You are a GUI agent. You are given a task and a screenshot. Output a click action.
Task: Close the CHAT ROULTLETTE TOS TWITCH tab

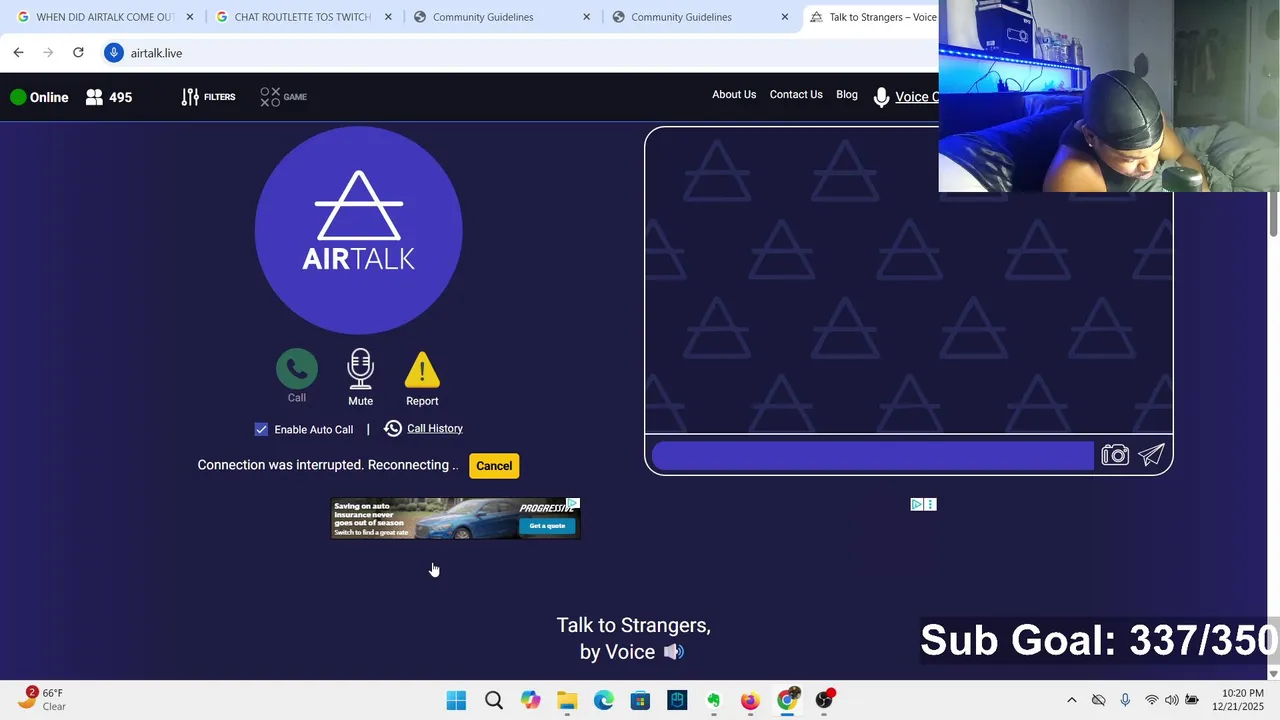[x=388, y=17]
